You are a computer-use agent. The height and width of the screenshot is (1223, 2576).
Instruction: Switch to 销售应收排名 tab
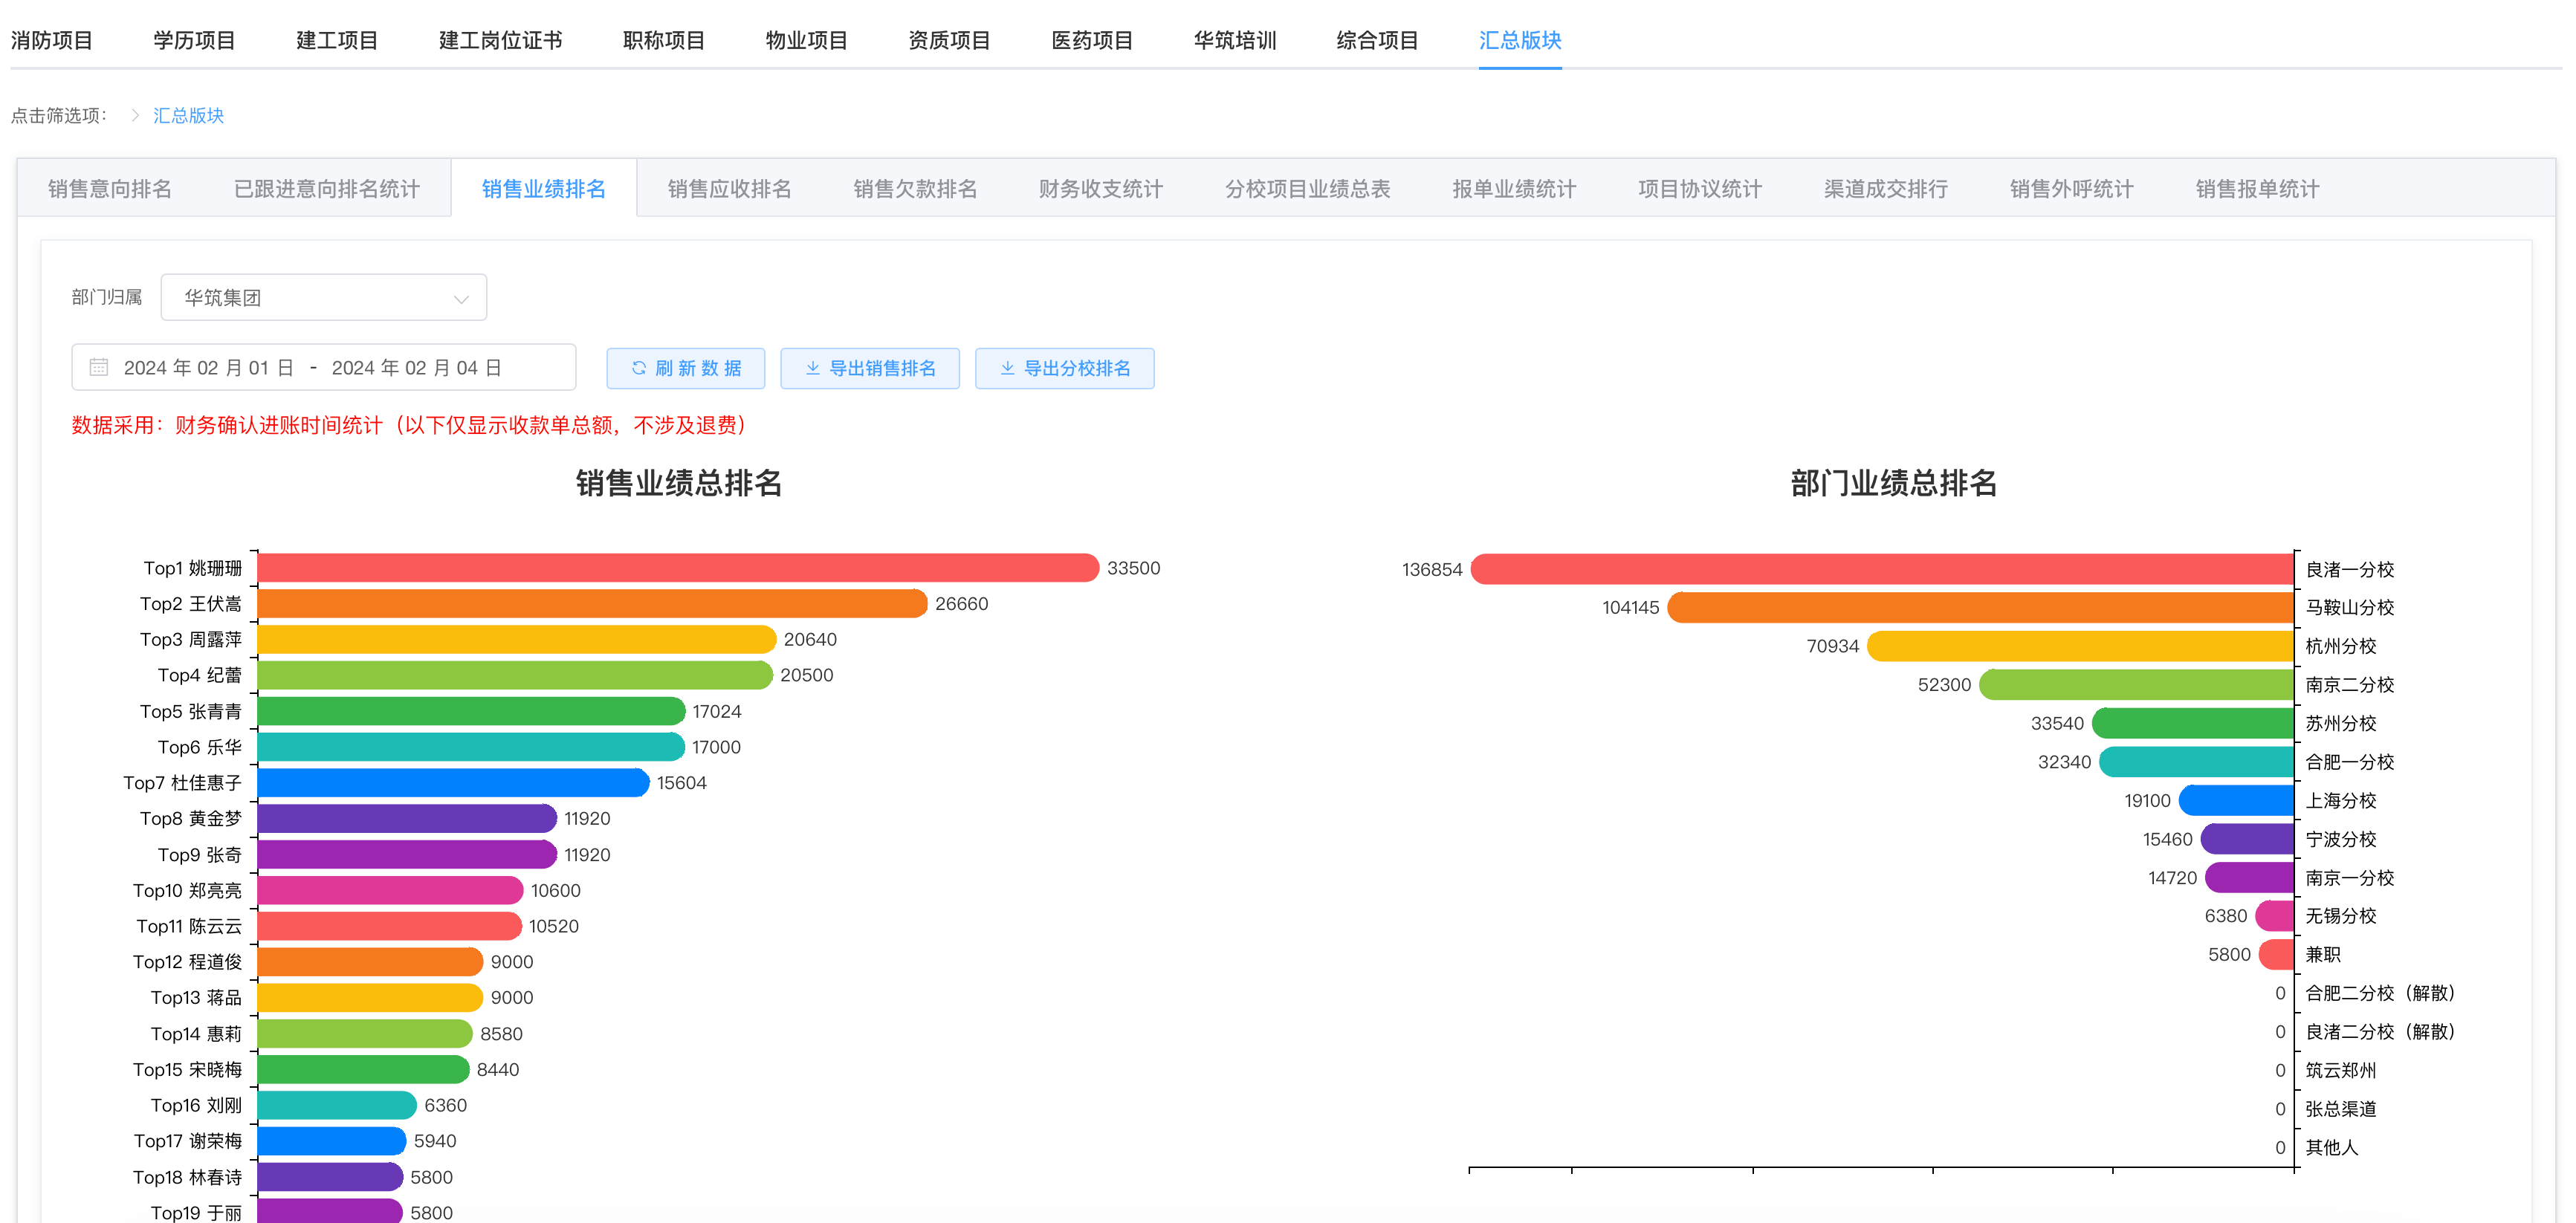click(729, 189)
